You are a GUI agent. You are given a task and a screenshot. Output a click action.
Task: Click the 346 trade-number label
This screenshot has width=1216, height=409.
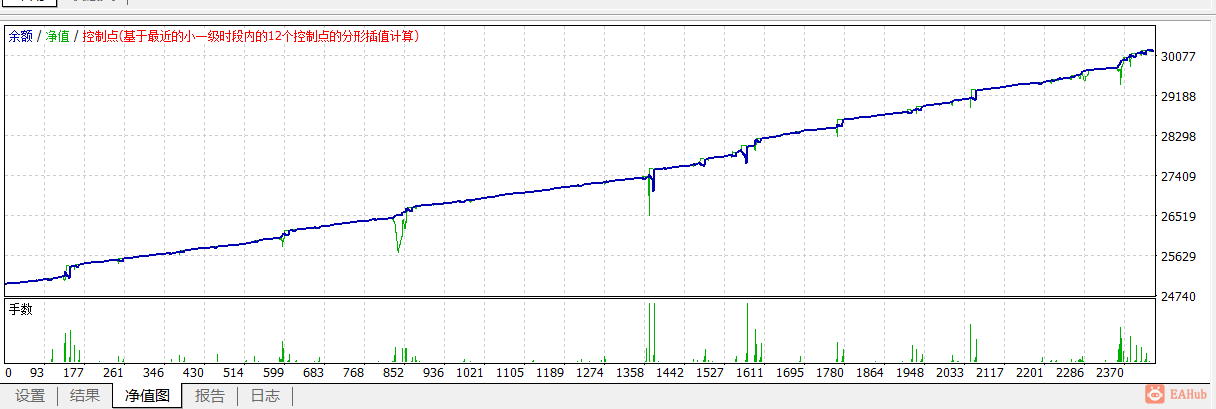coord(154,372)
